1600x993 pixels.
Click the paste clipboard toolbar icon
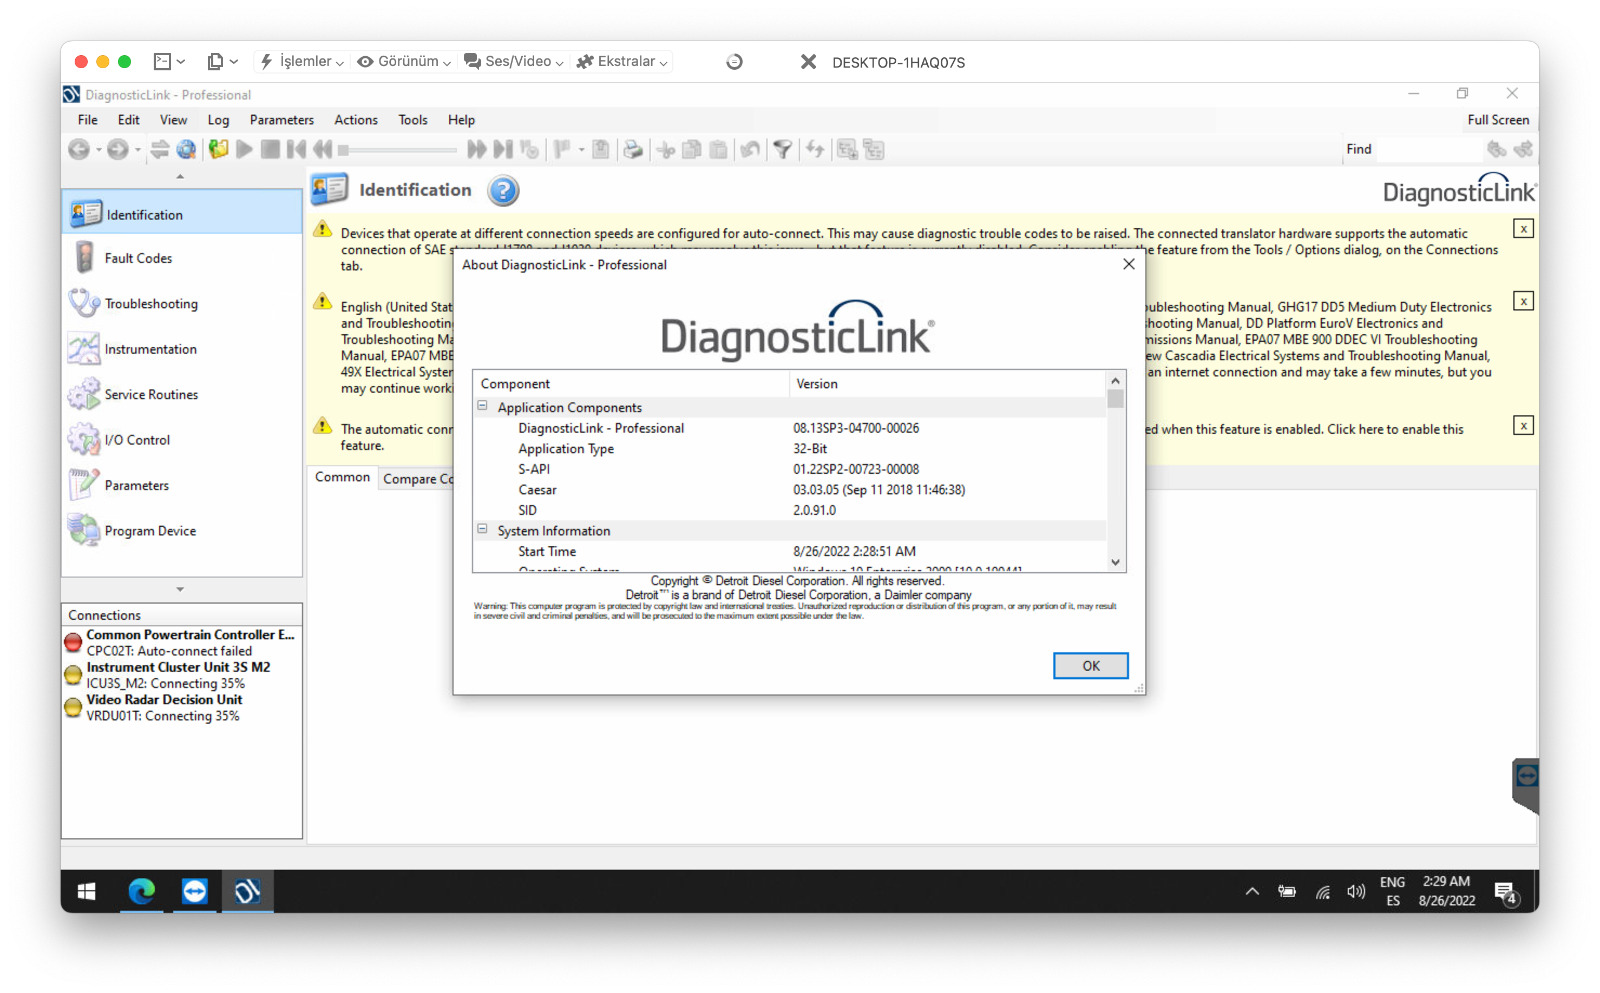click(x=718, y=149)
